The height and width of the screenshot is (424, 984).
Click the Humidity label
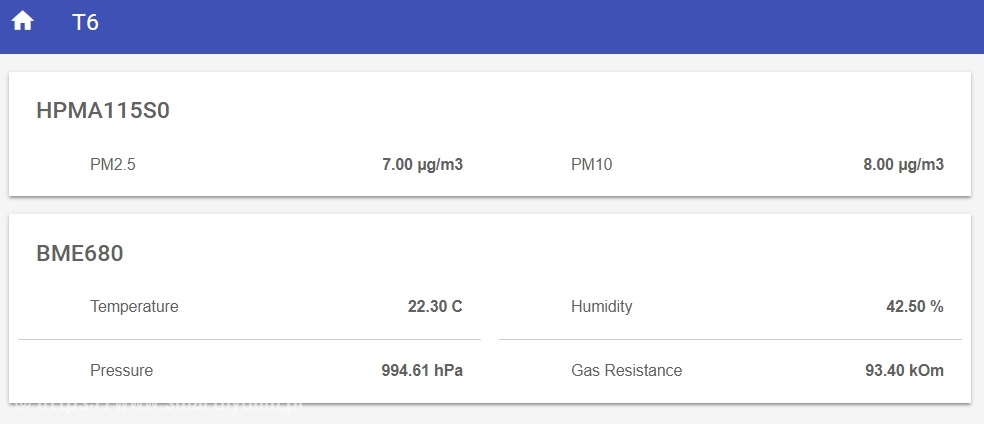601,307
